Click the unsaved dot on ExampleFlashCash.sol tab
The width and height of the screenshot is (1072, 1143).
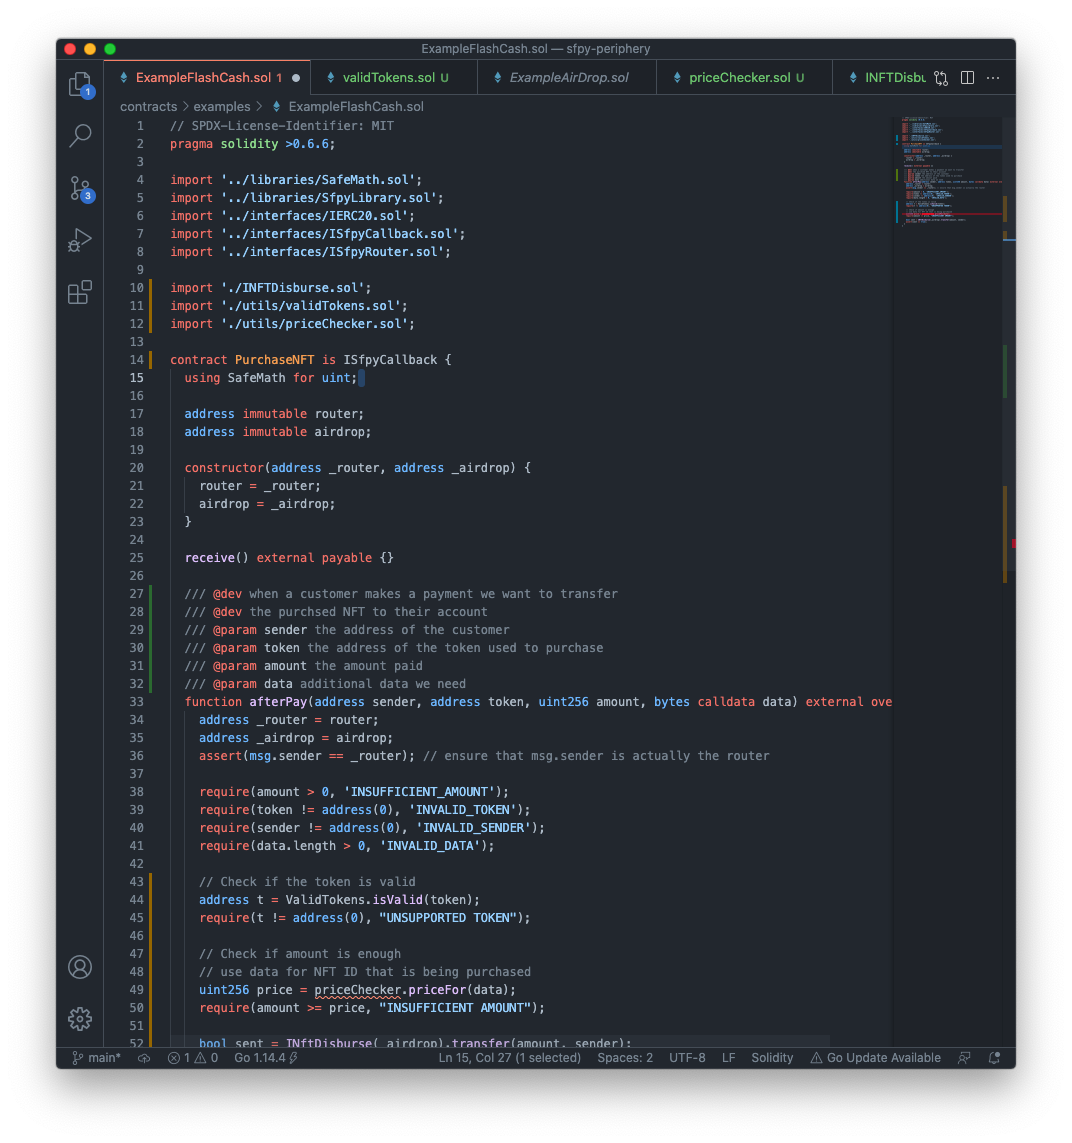(x=296, y=78)
